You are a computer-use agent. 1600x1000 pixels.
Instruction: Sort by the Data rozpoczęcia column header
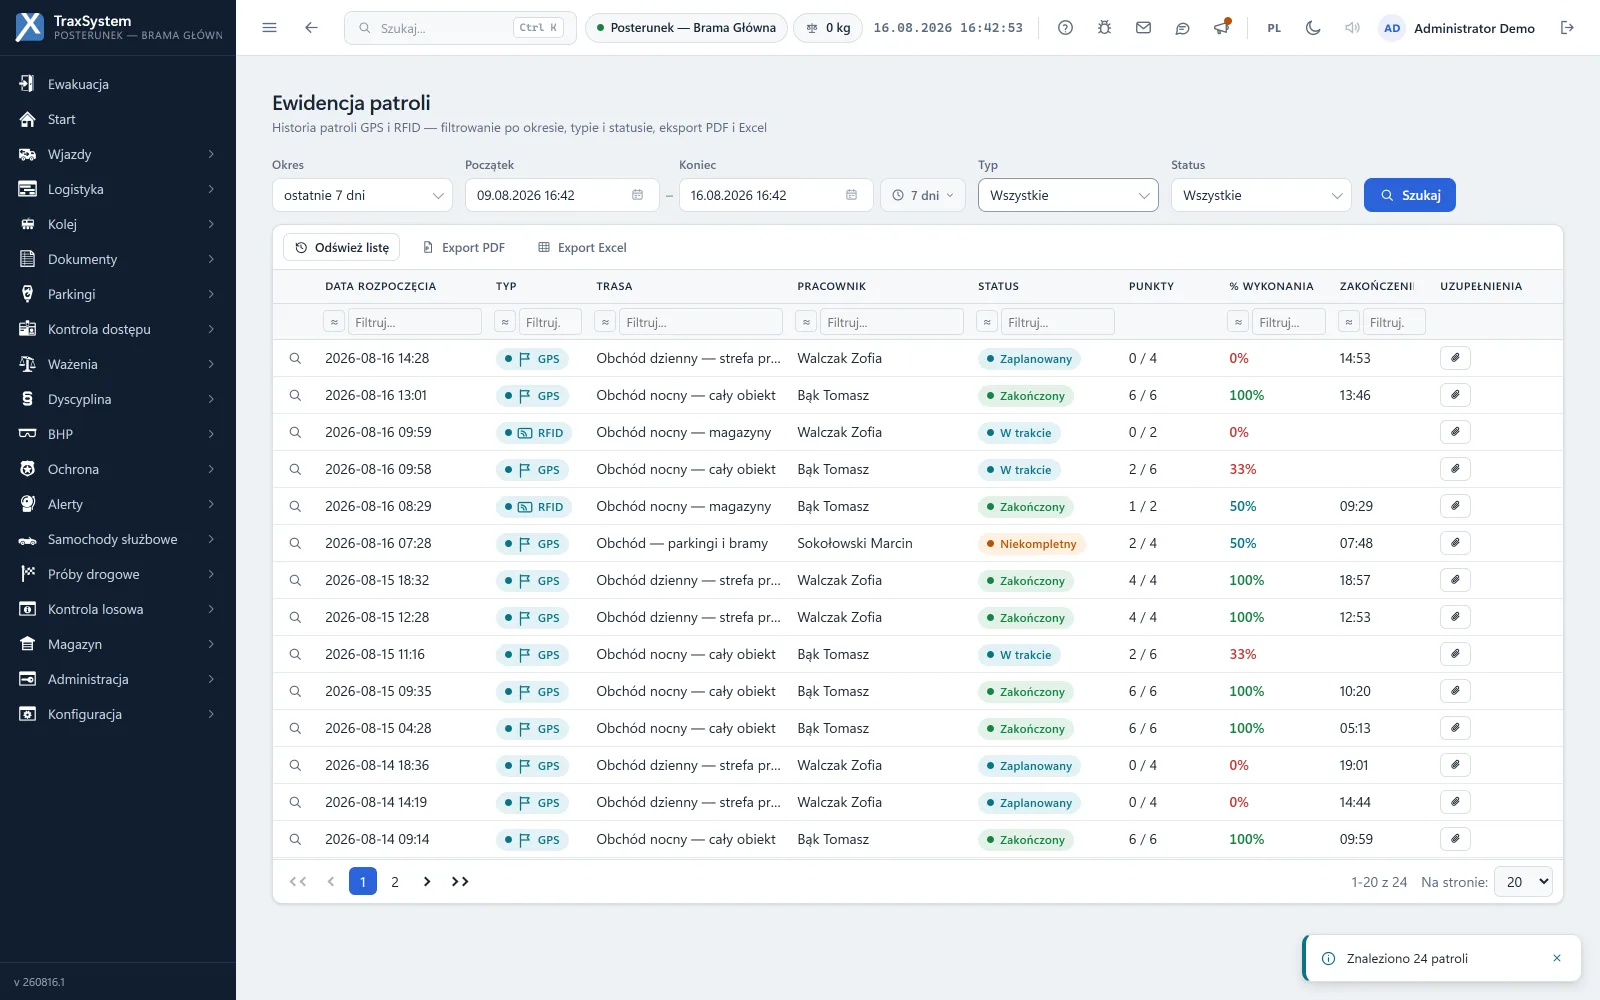380,286
